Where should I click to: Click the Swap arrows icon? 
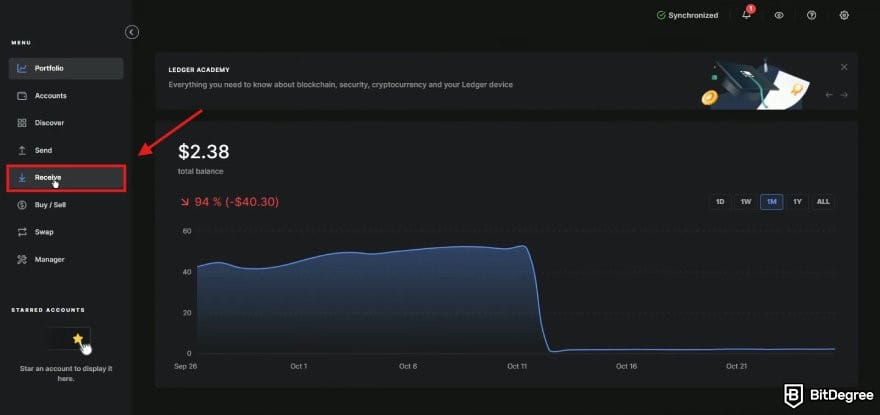[22, 232]
